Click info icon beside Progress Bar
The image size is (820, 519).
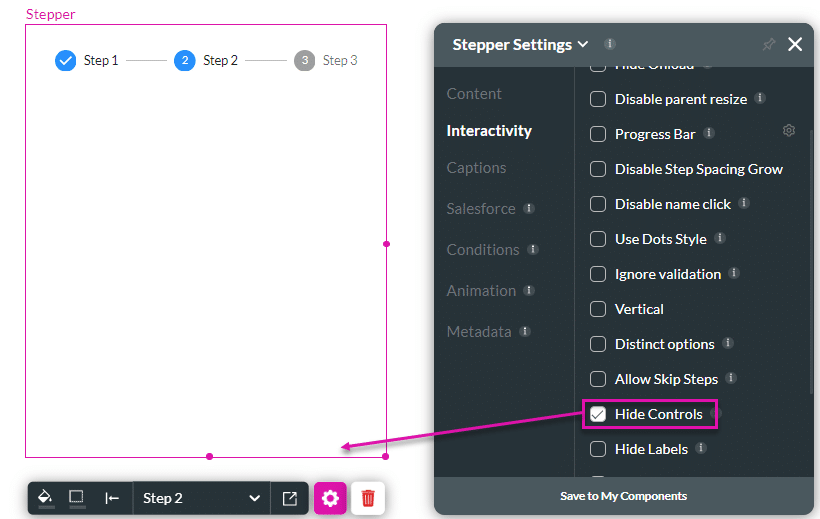click(709, 133)
